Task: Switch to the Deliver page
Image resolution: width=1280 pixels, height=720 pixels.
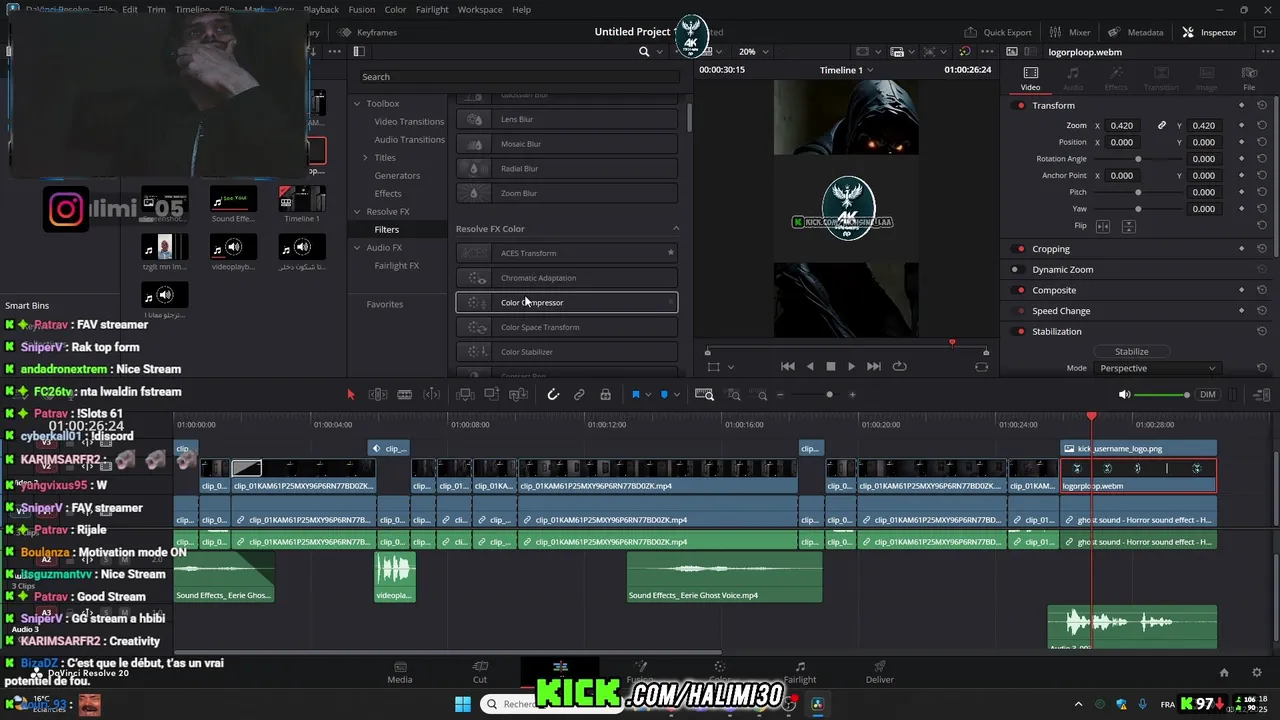Action: click(x=880, y=673)
